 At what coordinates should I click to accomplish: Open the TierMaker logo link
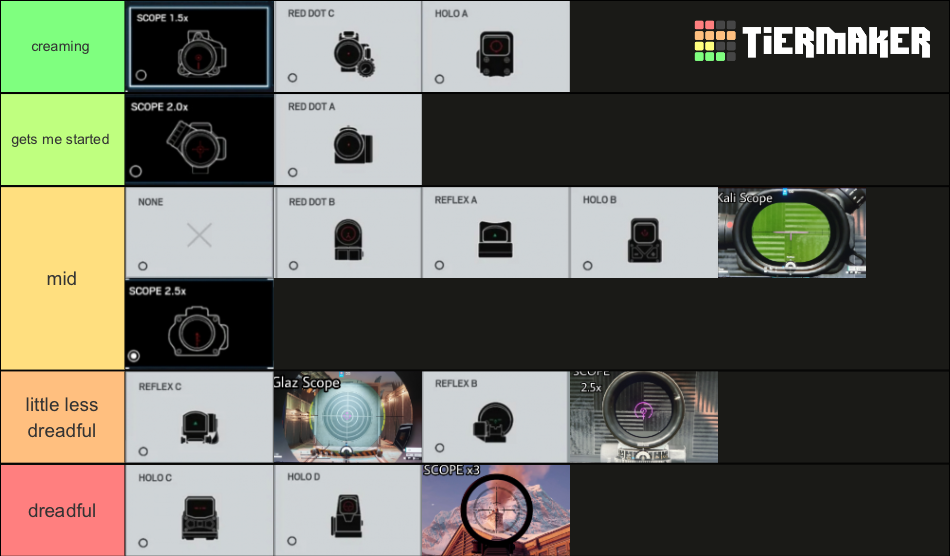(x=812, y=42)
